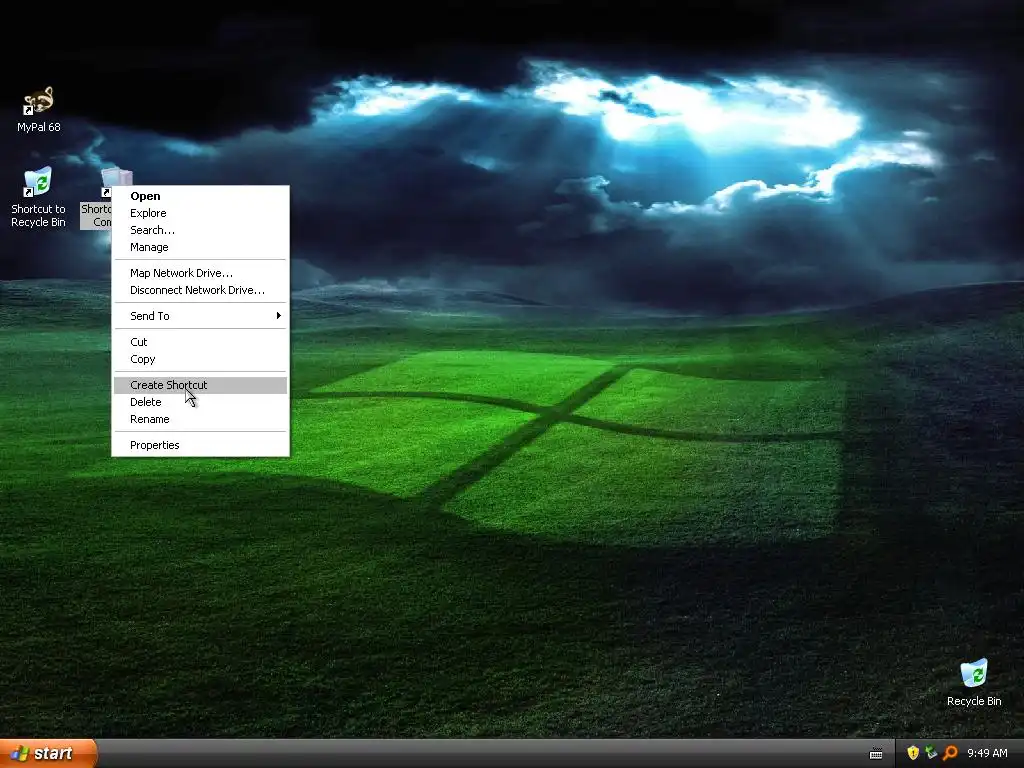Select Disconnect Network Drive... menu entry
Screen dimensions: 1024x768
[x=200, y=290]
